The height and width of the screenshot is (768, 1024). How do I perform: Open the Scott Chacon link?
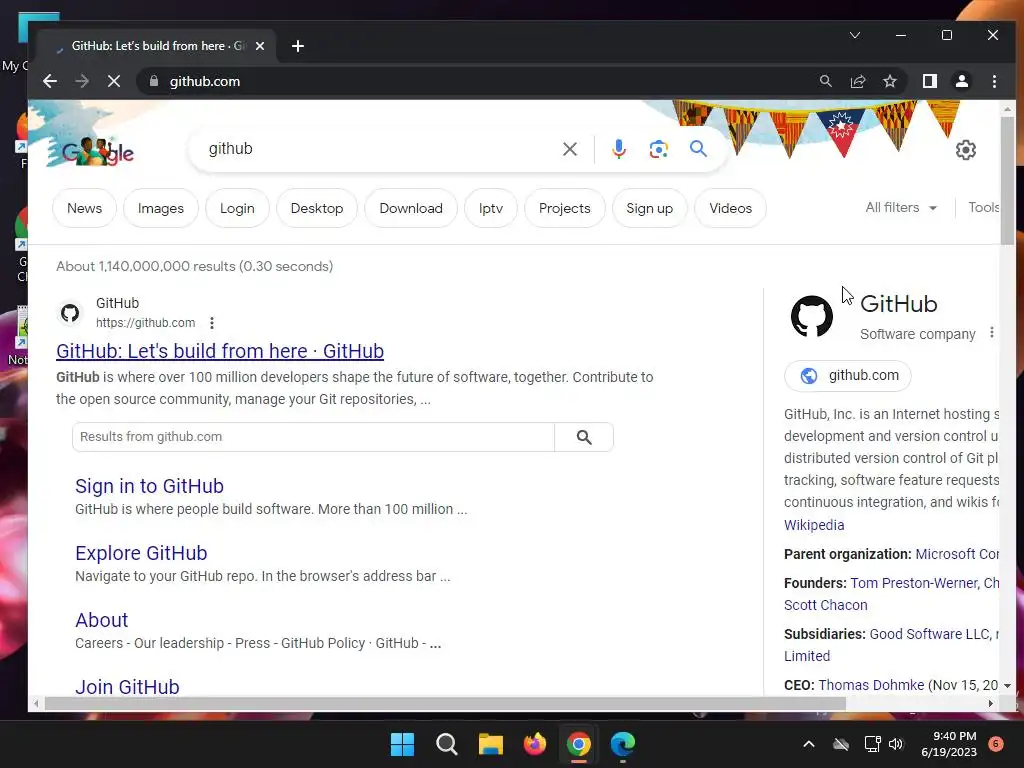pos(825,605)
